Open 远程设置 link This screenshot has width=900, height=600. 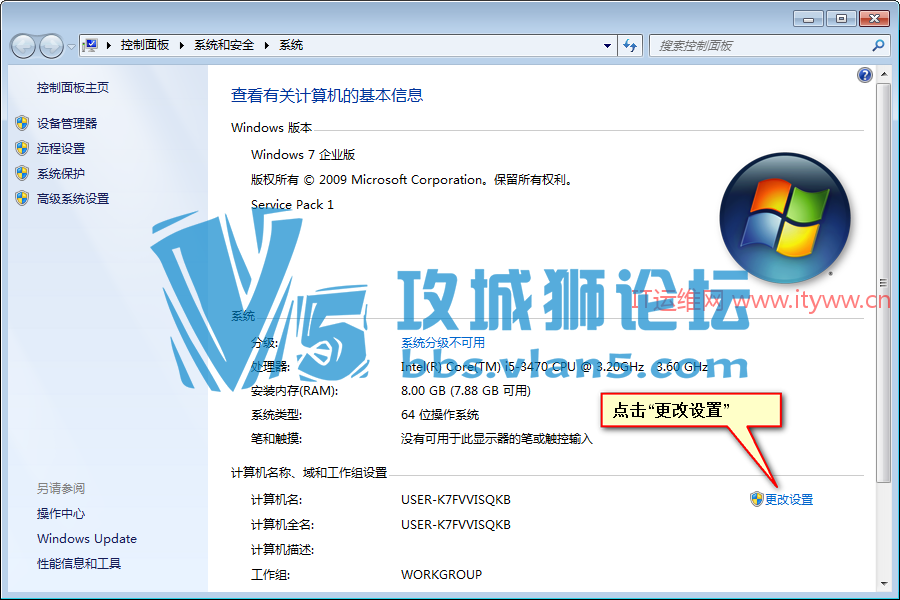click(x=61, y=148)
